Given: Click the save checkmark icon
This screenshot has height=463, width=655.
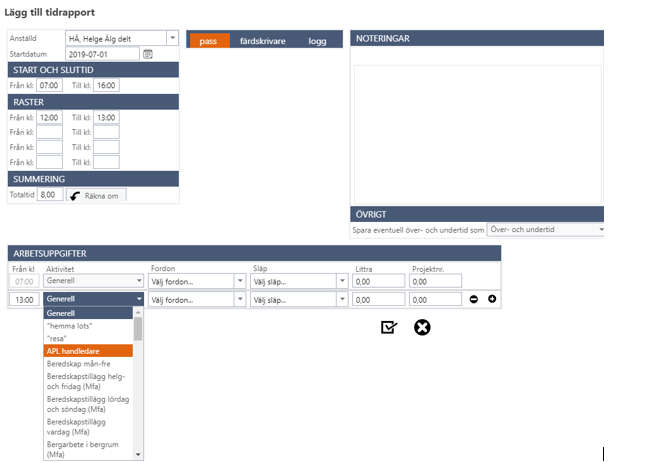Looking at the screenshot, I should (x=389, y=327).
